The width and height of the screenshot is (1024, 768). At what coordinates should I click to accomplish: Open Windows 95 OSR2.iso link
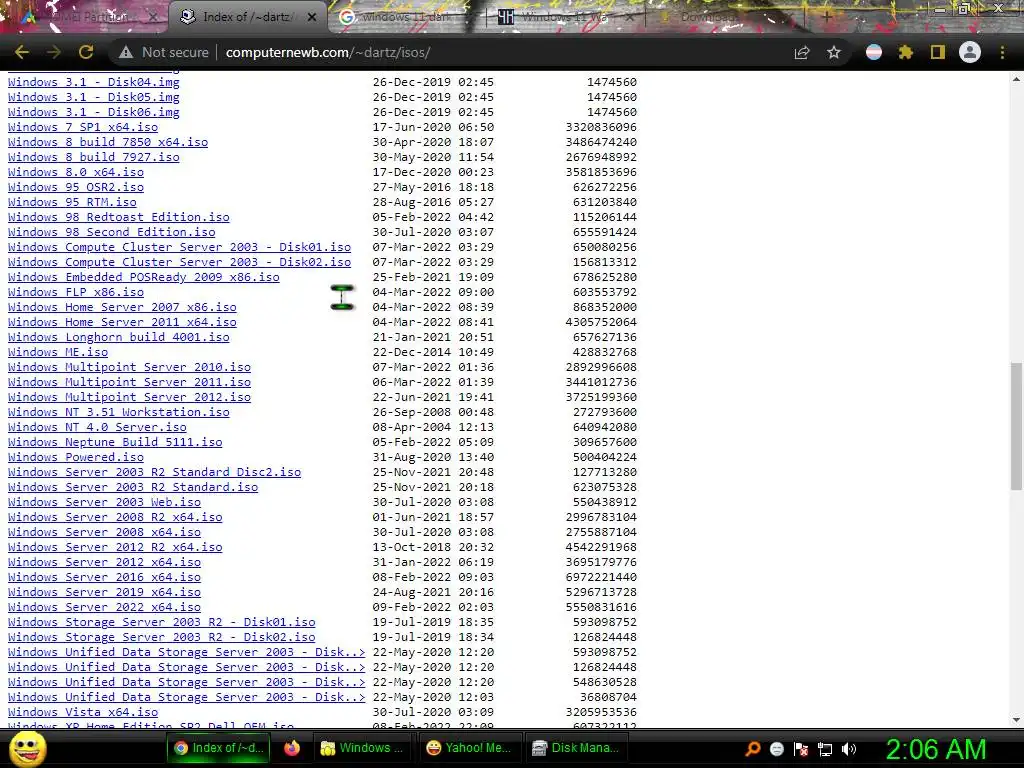point(76,187)
